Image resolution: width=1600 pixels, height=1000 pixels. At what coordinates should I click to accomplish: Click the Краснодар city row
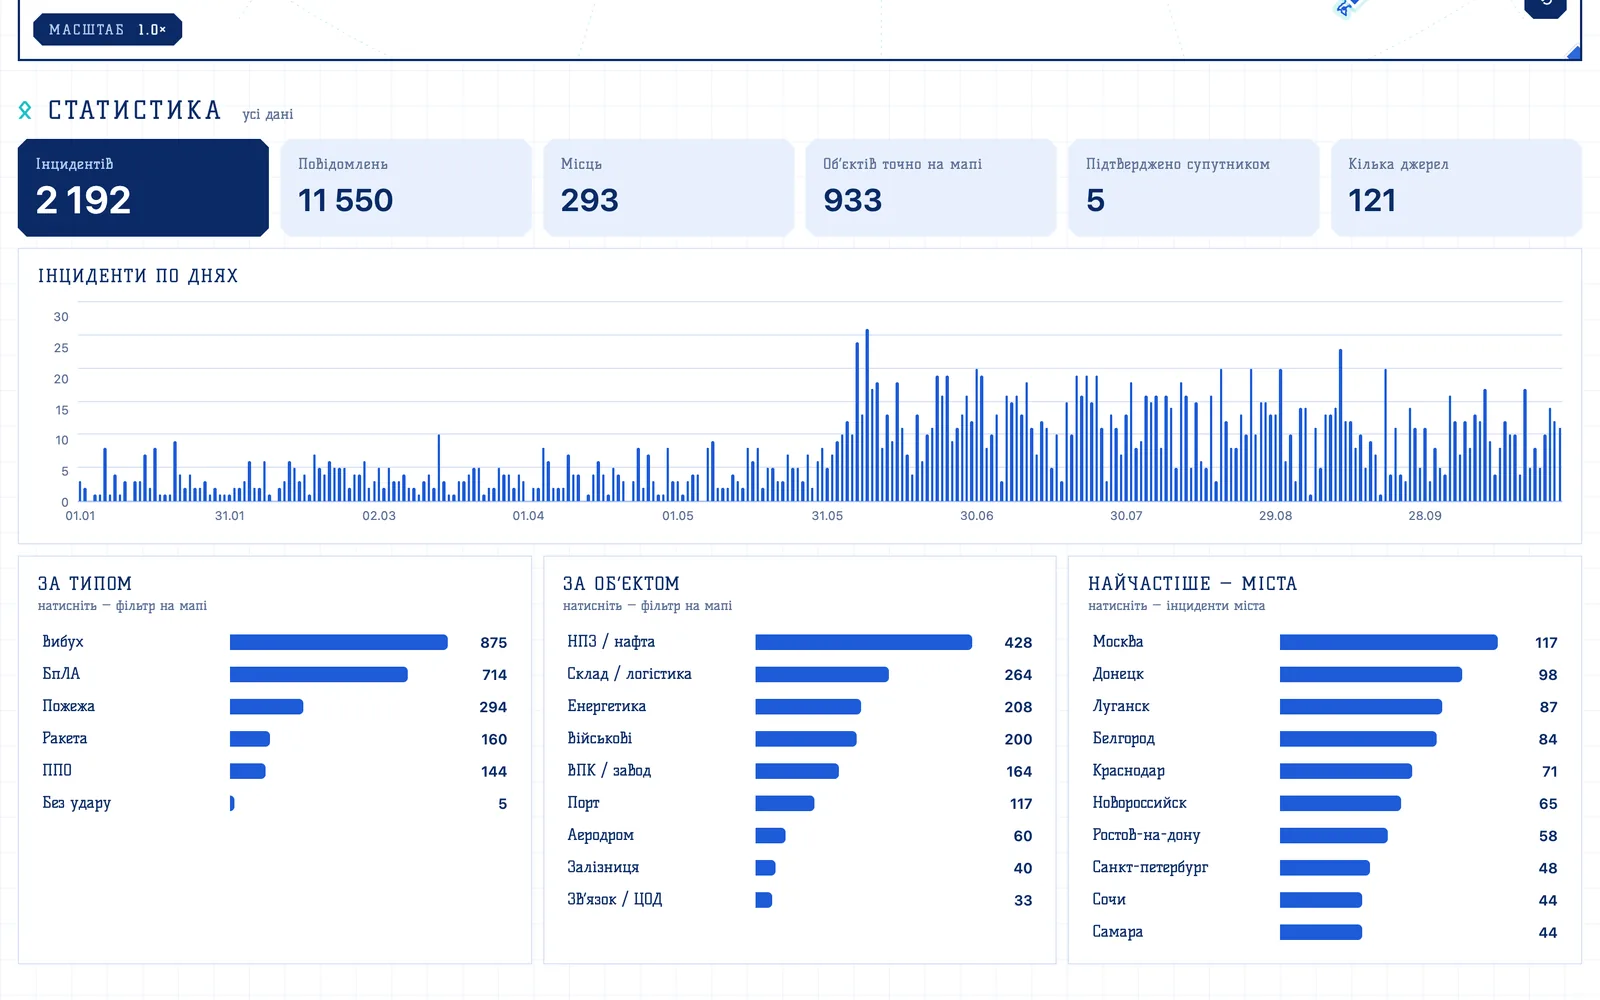[x=1325, y=771]
